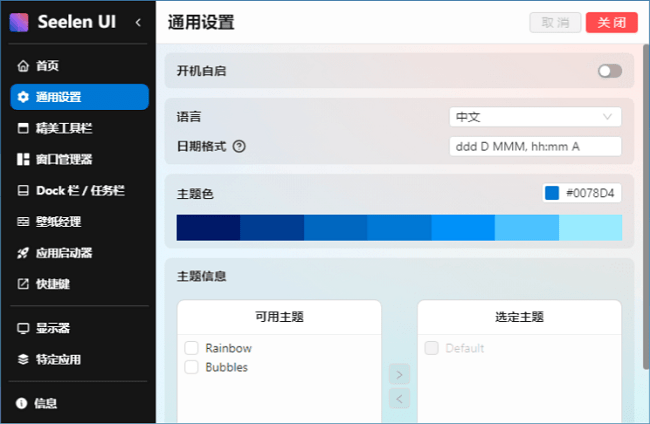Collapse the Seelen UI sidebar with the chevron

click(x=138, y=21)
